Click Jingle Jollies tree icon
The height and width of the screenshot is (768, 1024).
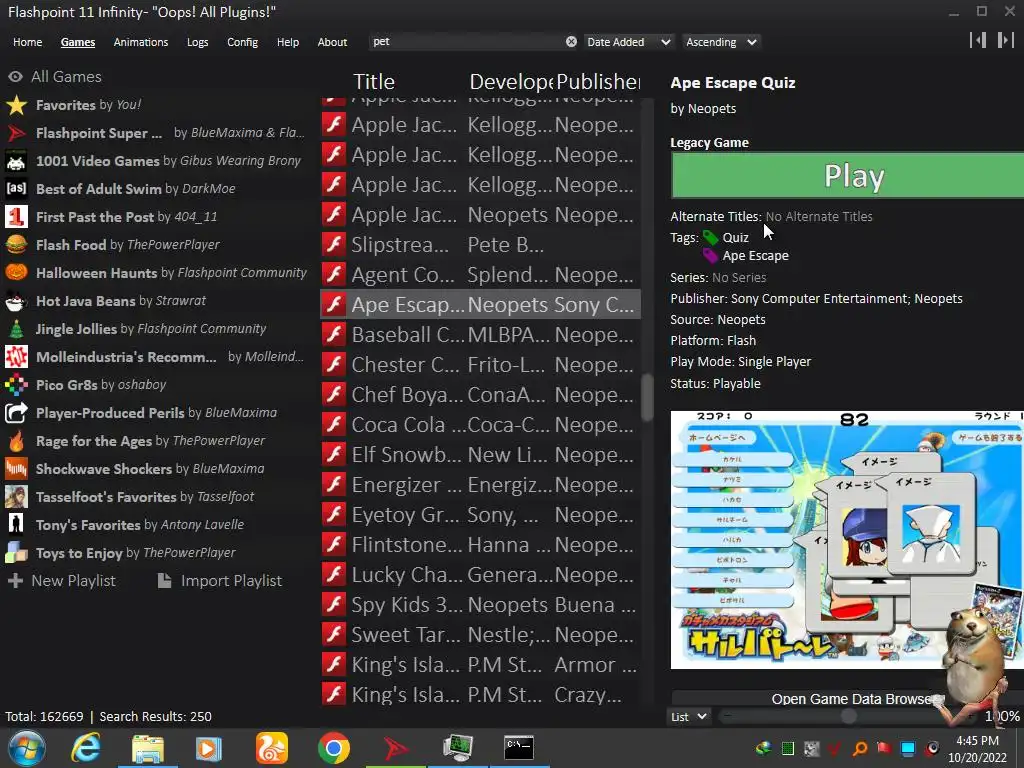pyautogui.click(x=16, y=328)
